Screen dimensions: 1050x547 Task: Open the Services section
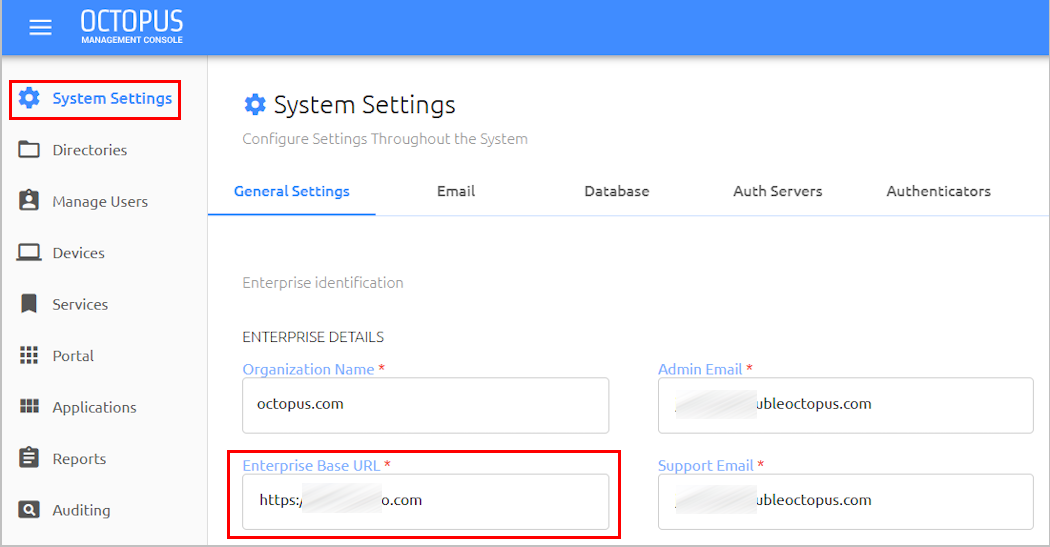(80, 305)
